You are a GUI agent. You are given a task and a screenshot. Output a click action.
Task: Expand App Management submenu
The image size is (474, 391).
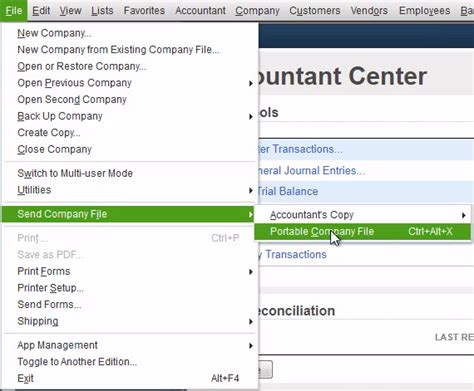pyautogui.click(x=129, y=345)
